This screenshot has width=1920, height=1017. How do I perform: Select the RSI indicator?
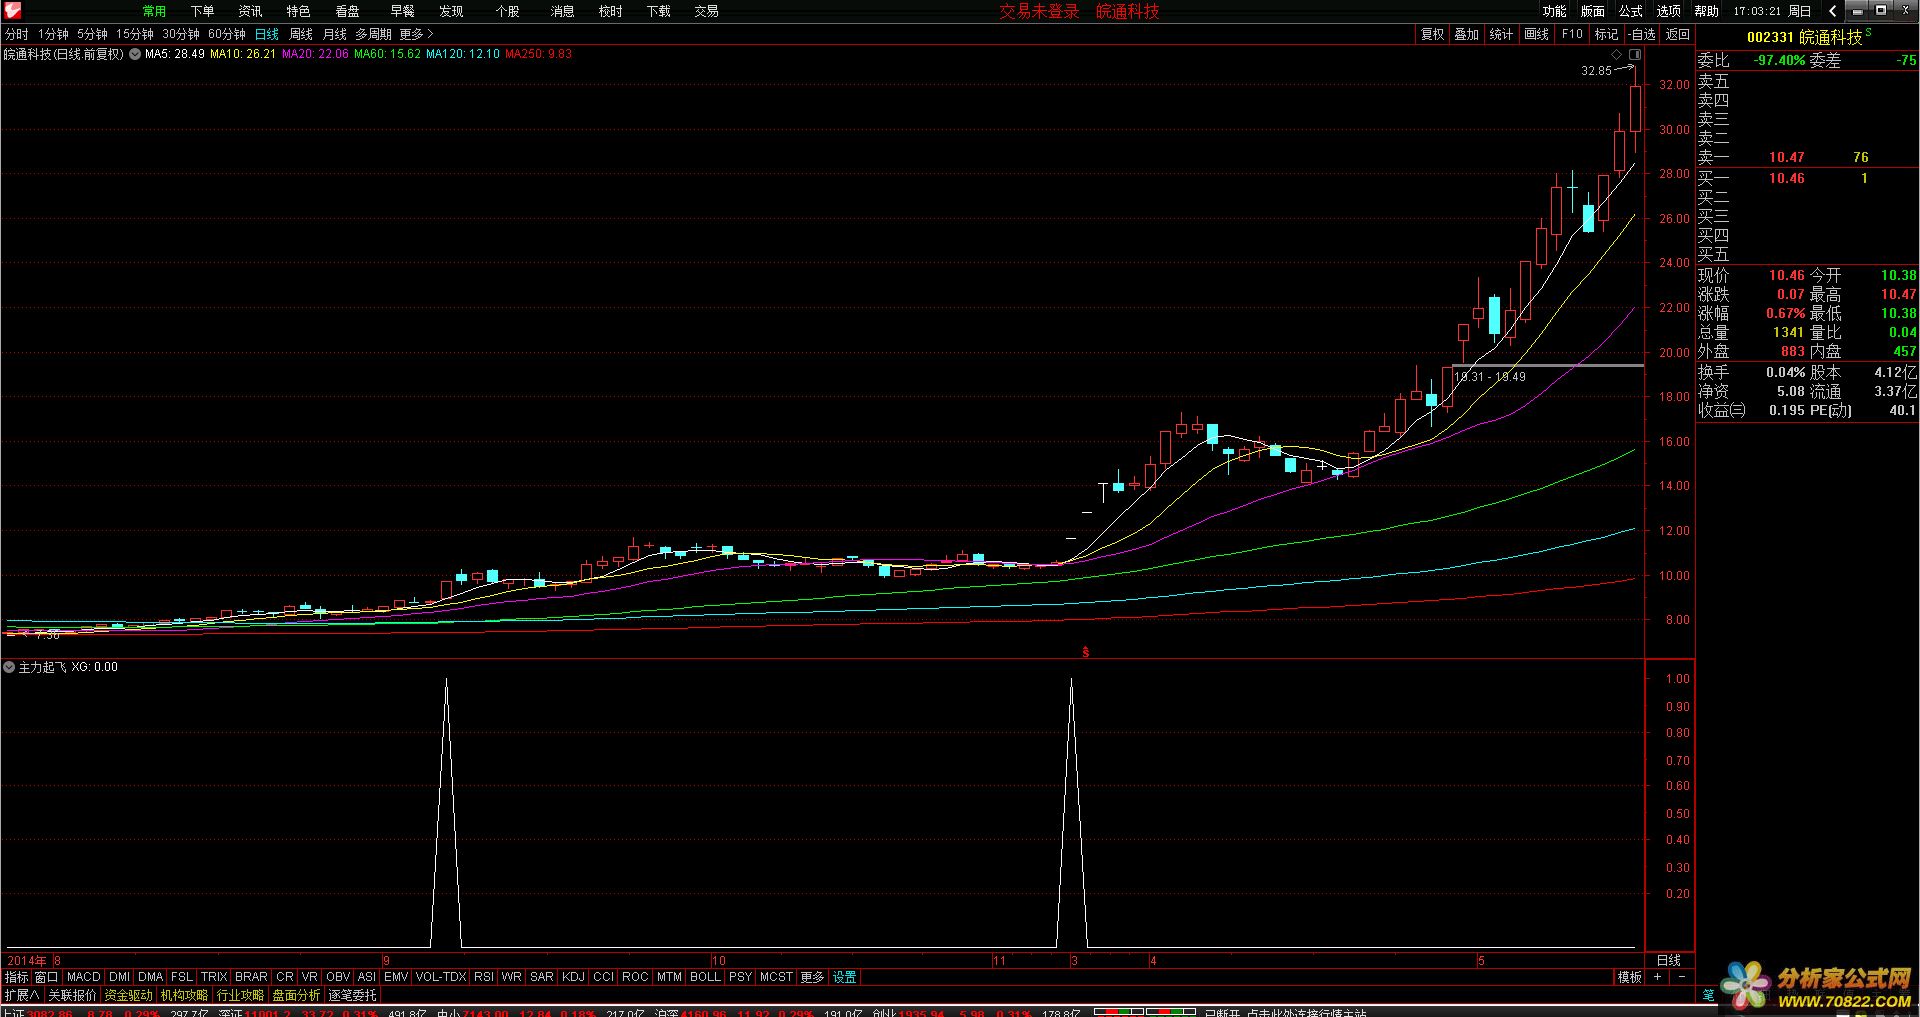(484, 977)
